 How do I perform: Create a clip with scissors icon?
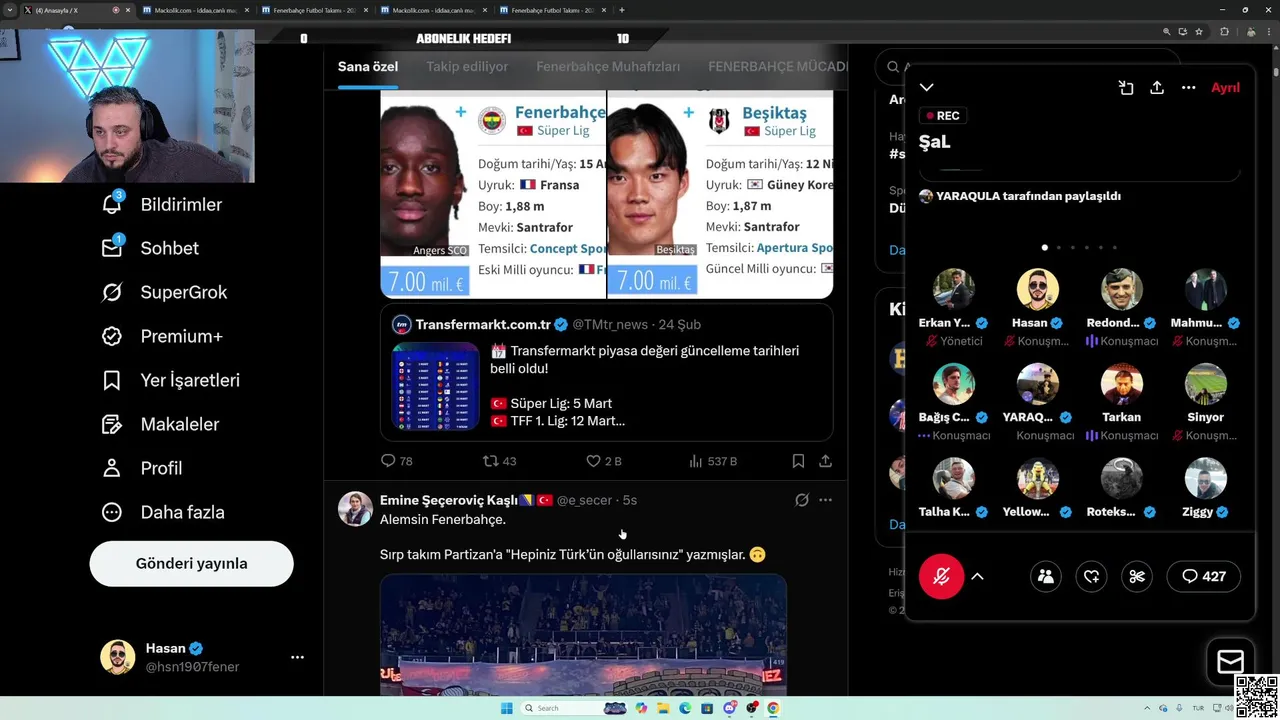(x=1137, y=576)
